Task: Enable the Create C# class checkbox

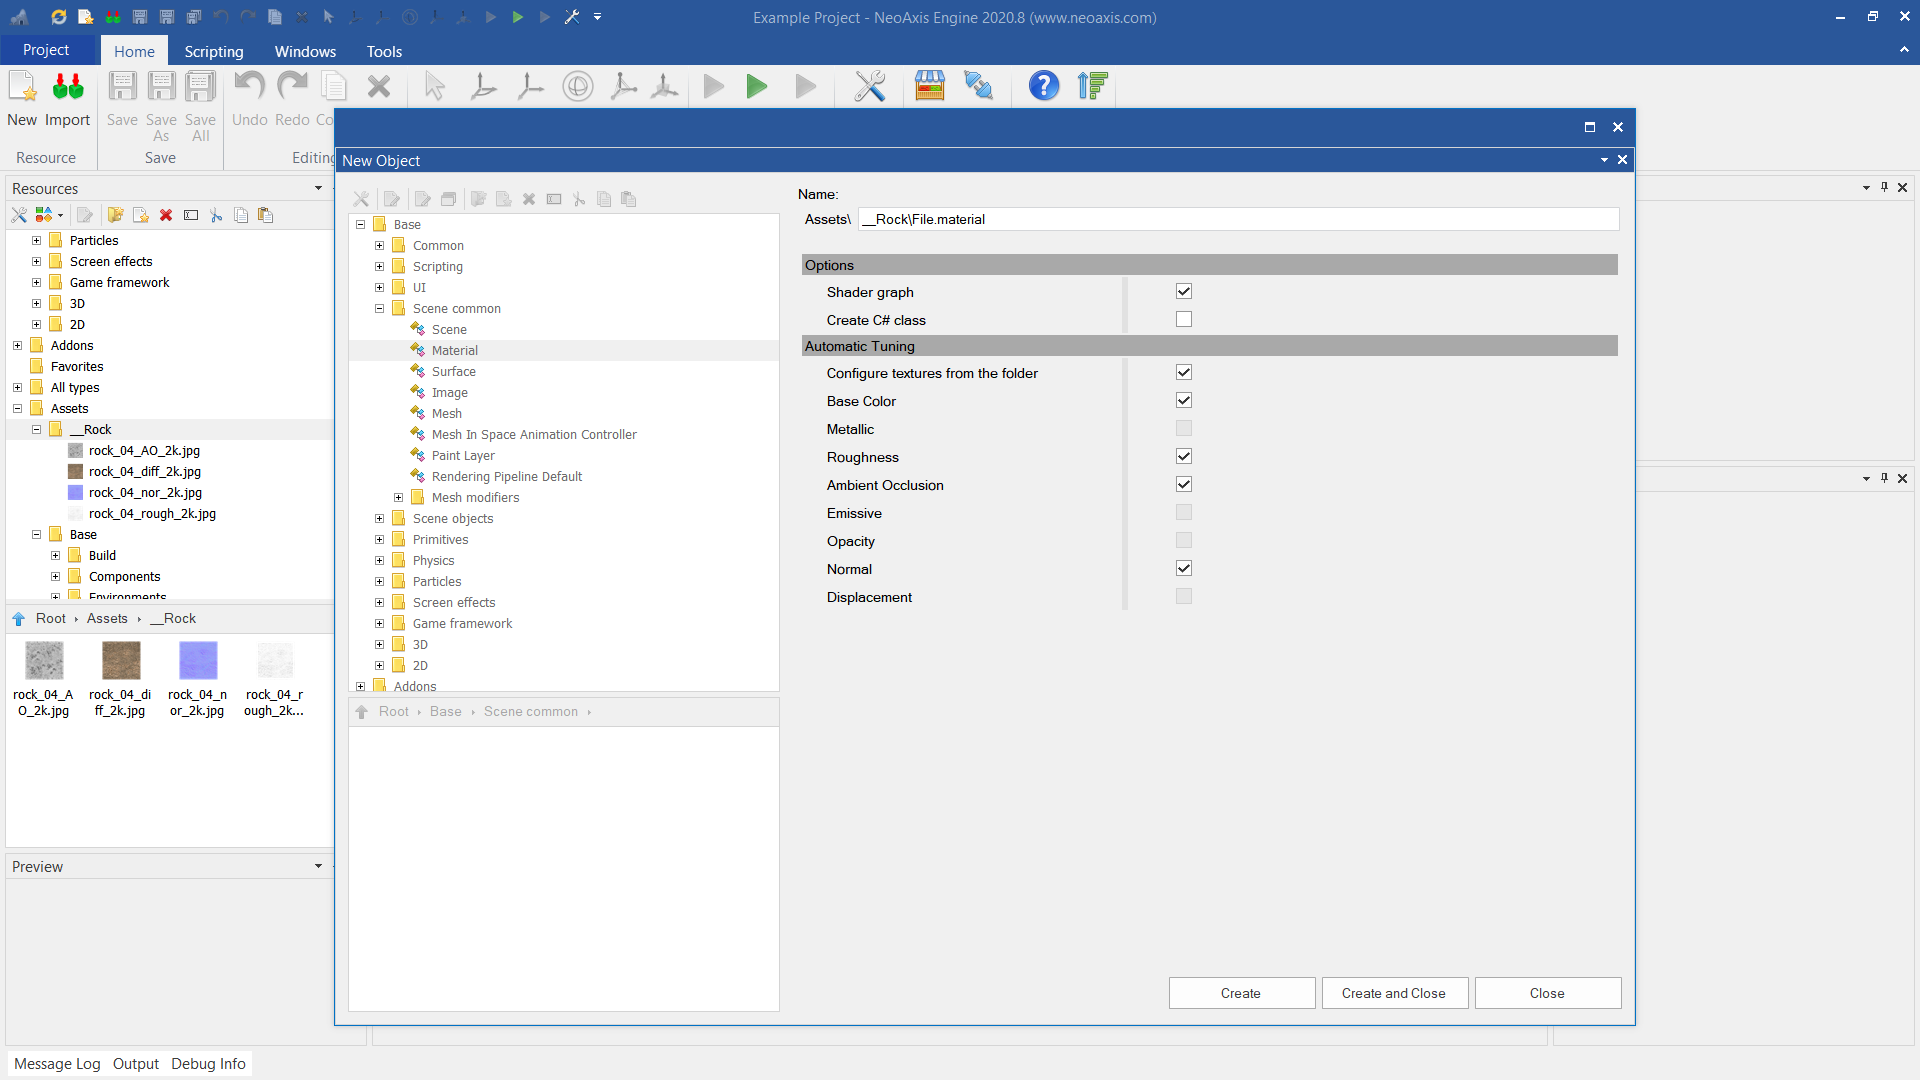Action: [1184, 320]
